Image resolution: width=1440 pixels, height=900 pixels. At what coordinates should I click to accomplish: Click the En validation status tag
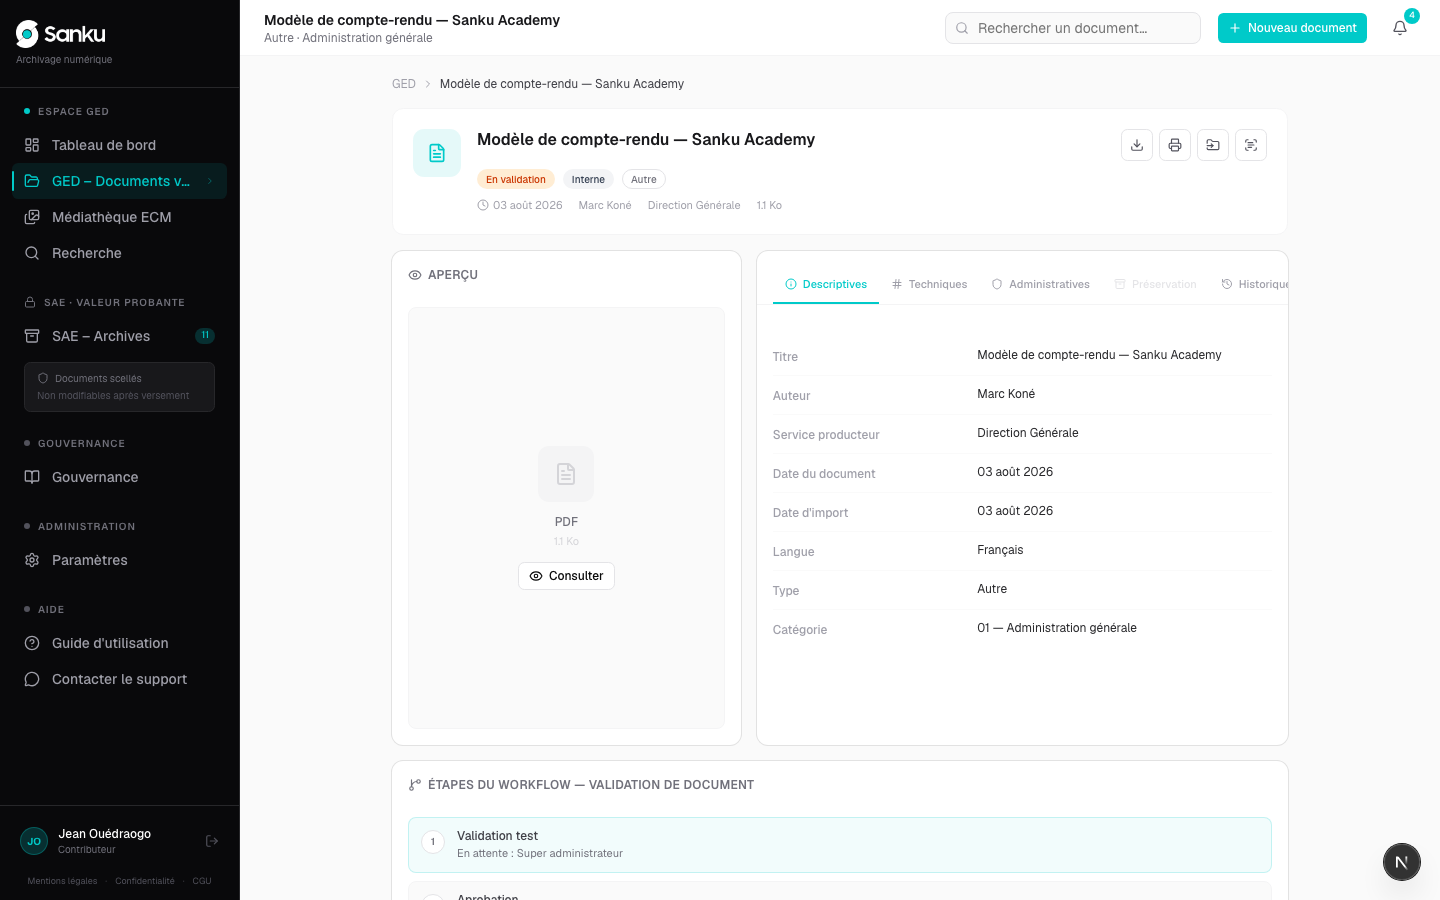(x=516, y=179)
